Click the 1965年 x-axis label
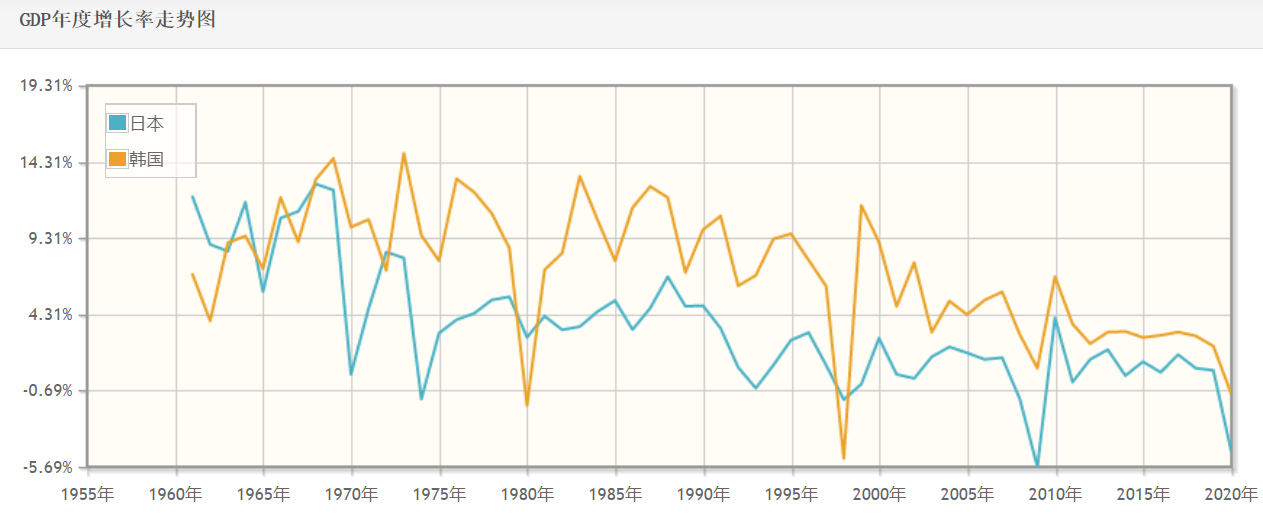The height and width of the screenshot is (514, 1263). [264, 493]
